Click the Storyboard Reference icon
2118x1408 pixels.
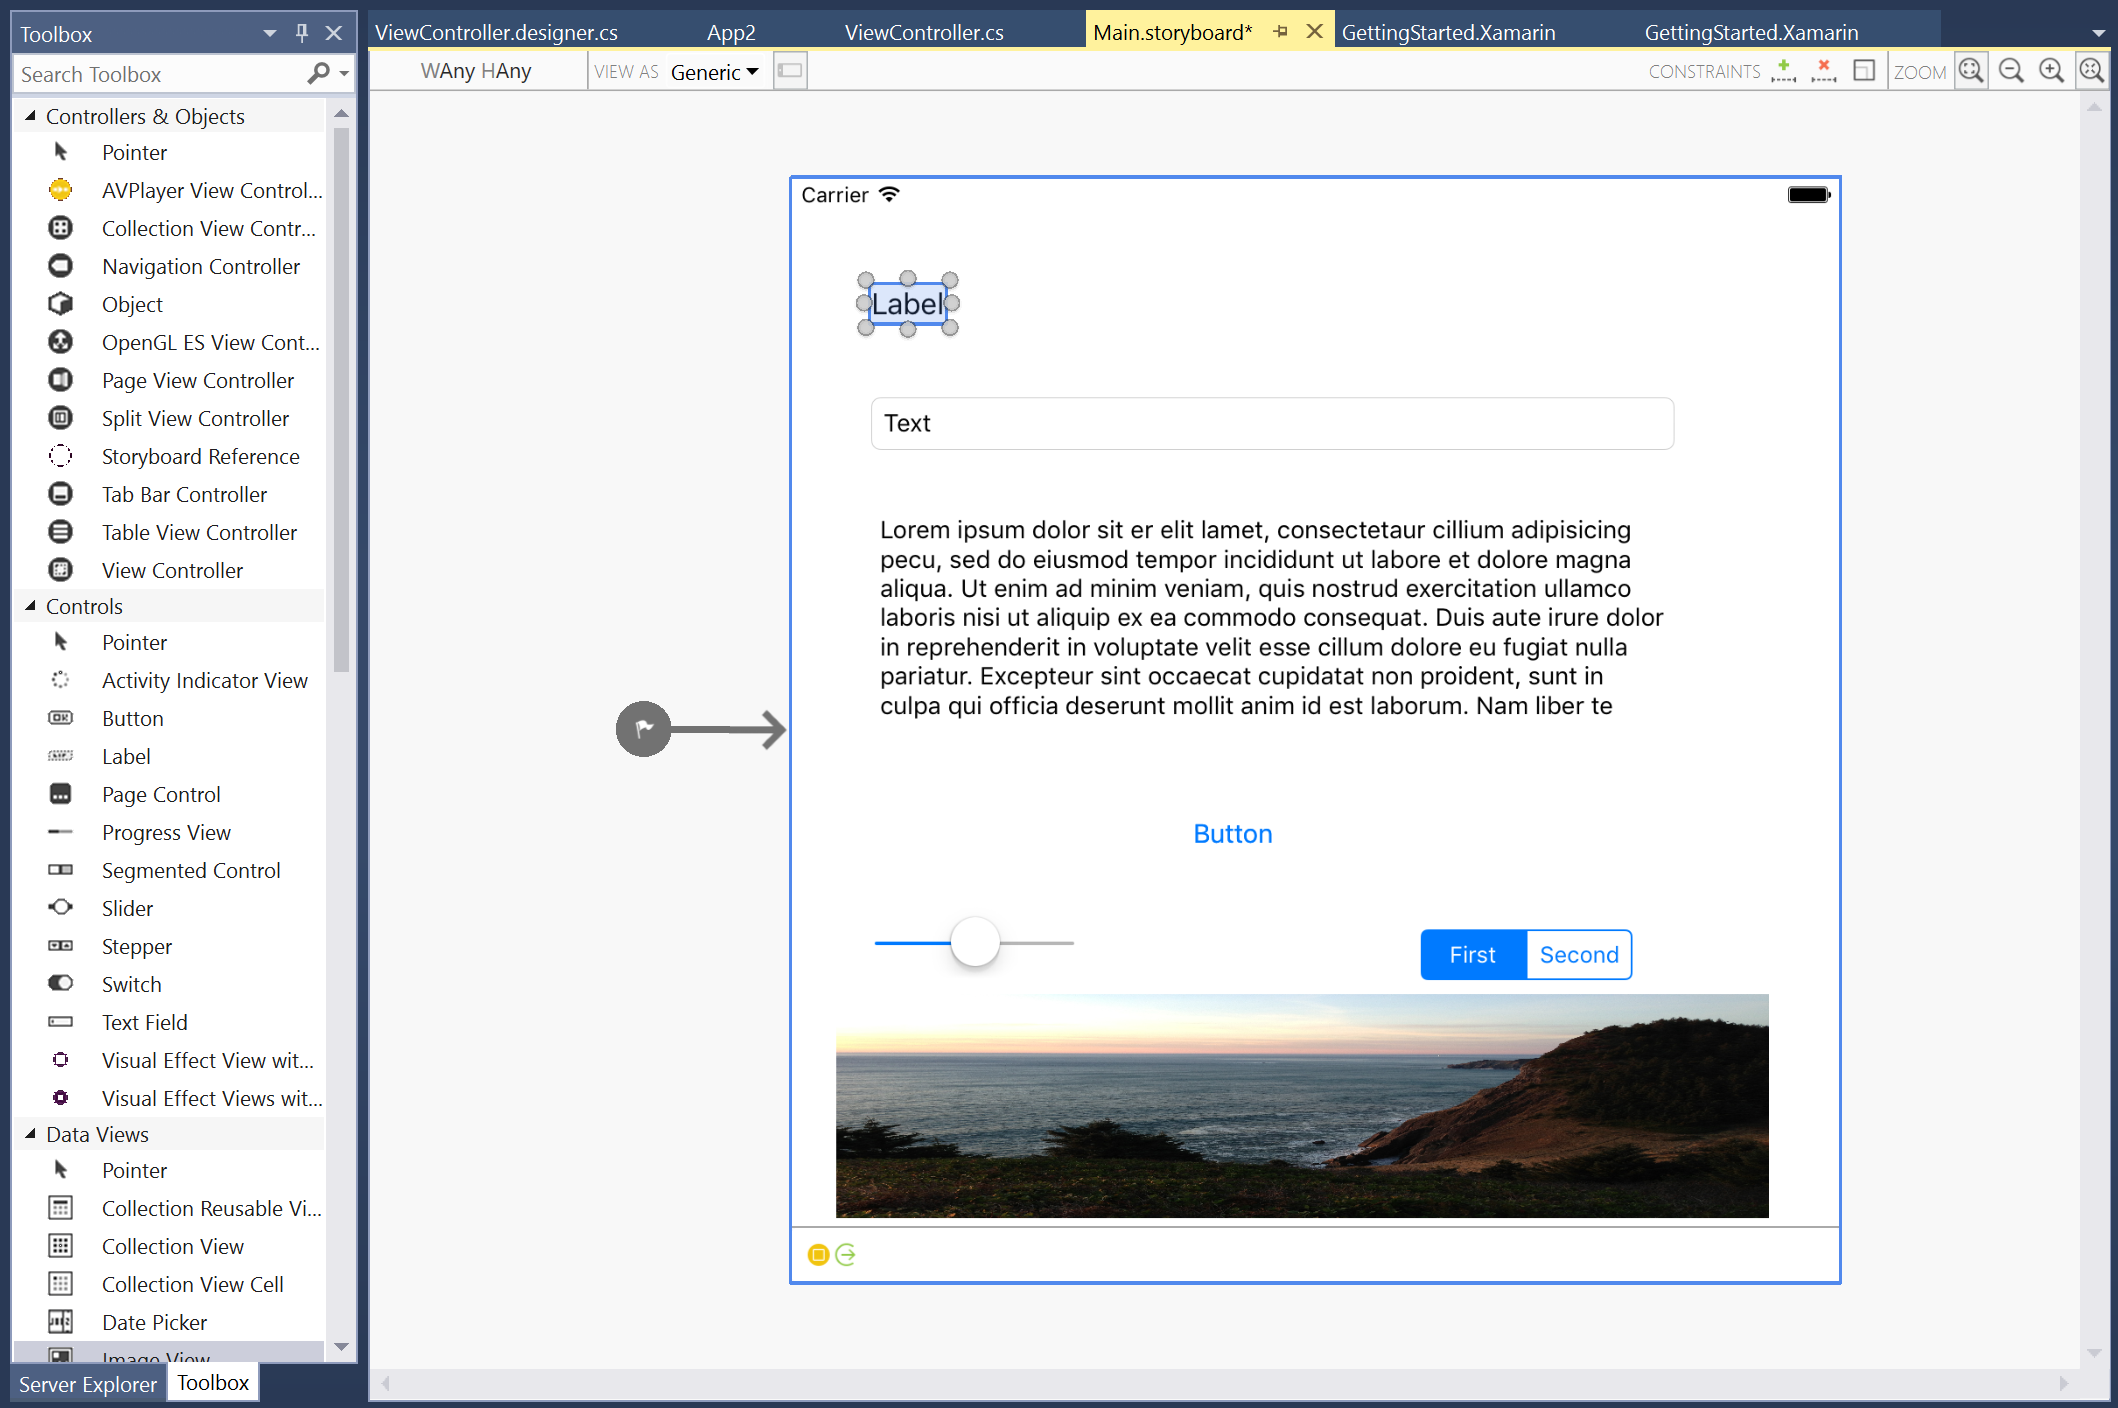coord(60,456)
